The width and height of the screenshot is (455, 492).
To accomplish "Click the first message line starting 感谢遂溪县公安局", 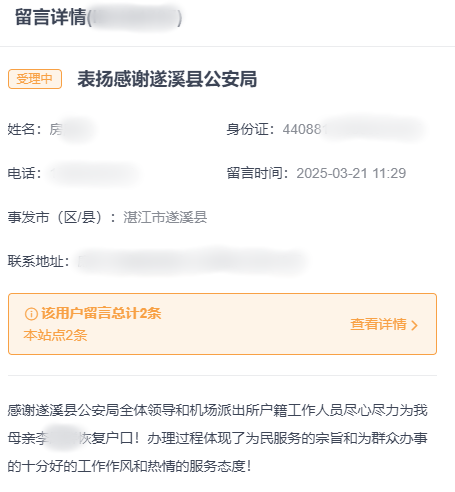I will pyautogui.click(x=217, y=410).
